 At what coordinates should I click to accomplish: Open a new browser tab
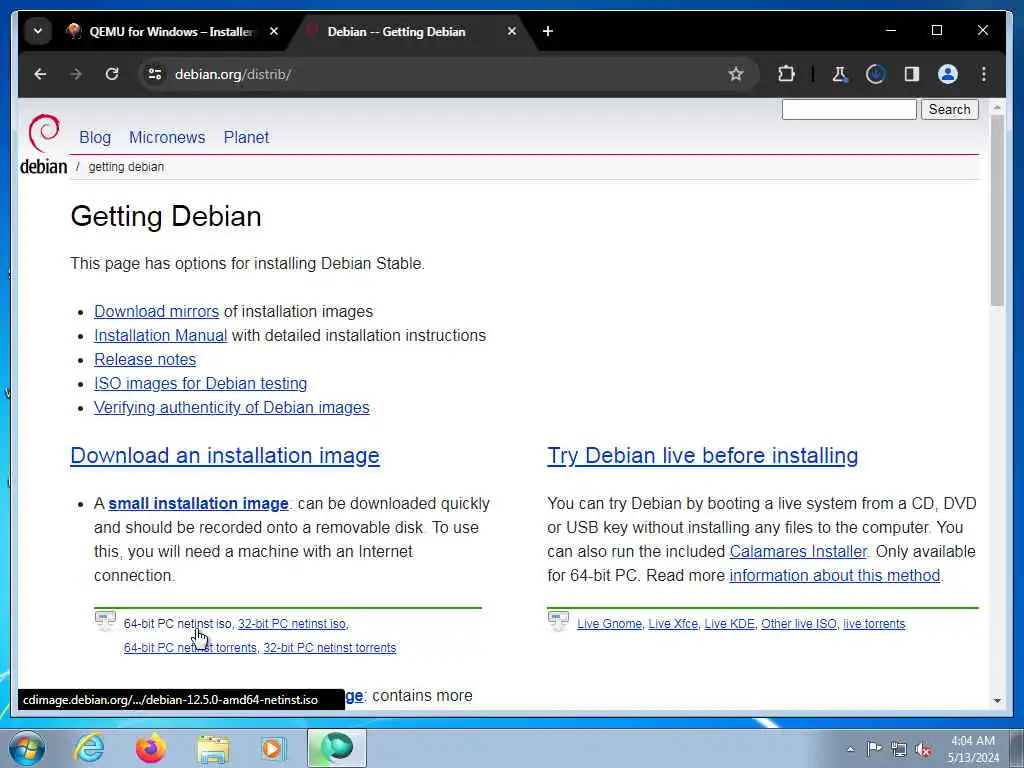pos(548,31)
